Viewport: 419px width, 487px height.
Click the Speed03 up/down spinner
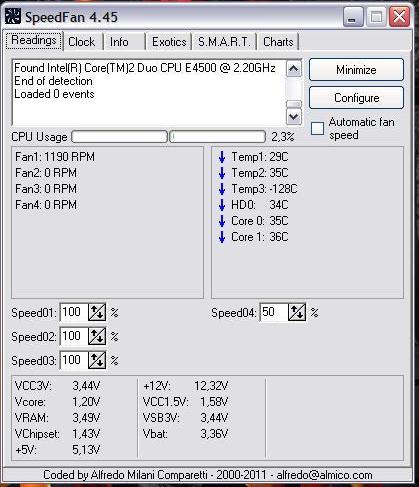[x=97, y=360]
